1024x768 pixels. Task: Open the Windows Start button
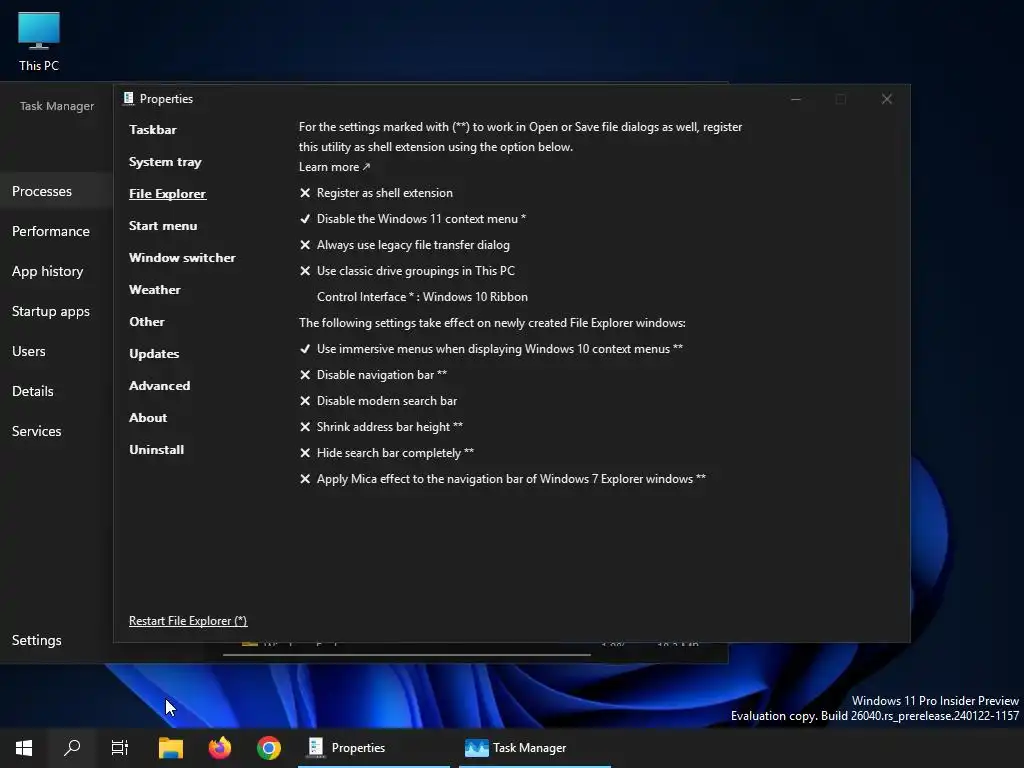point(24,748)
